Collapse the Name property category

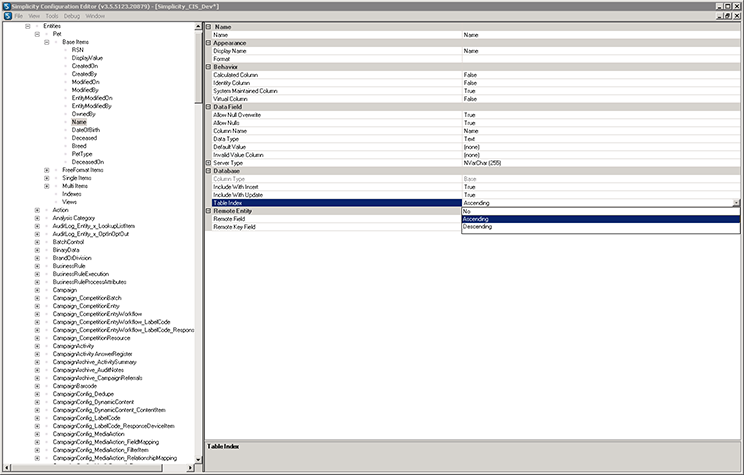(208, 27)
